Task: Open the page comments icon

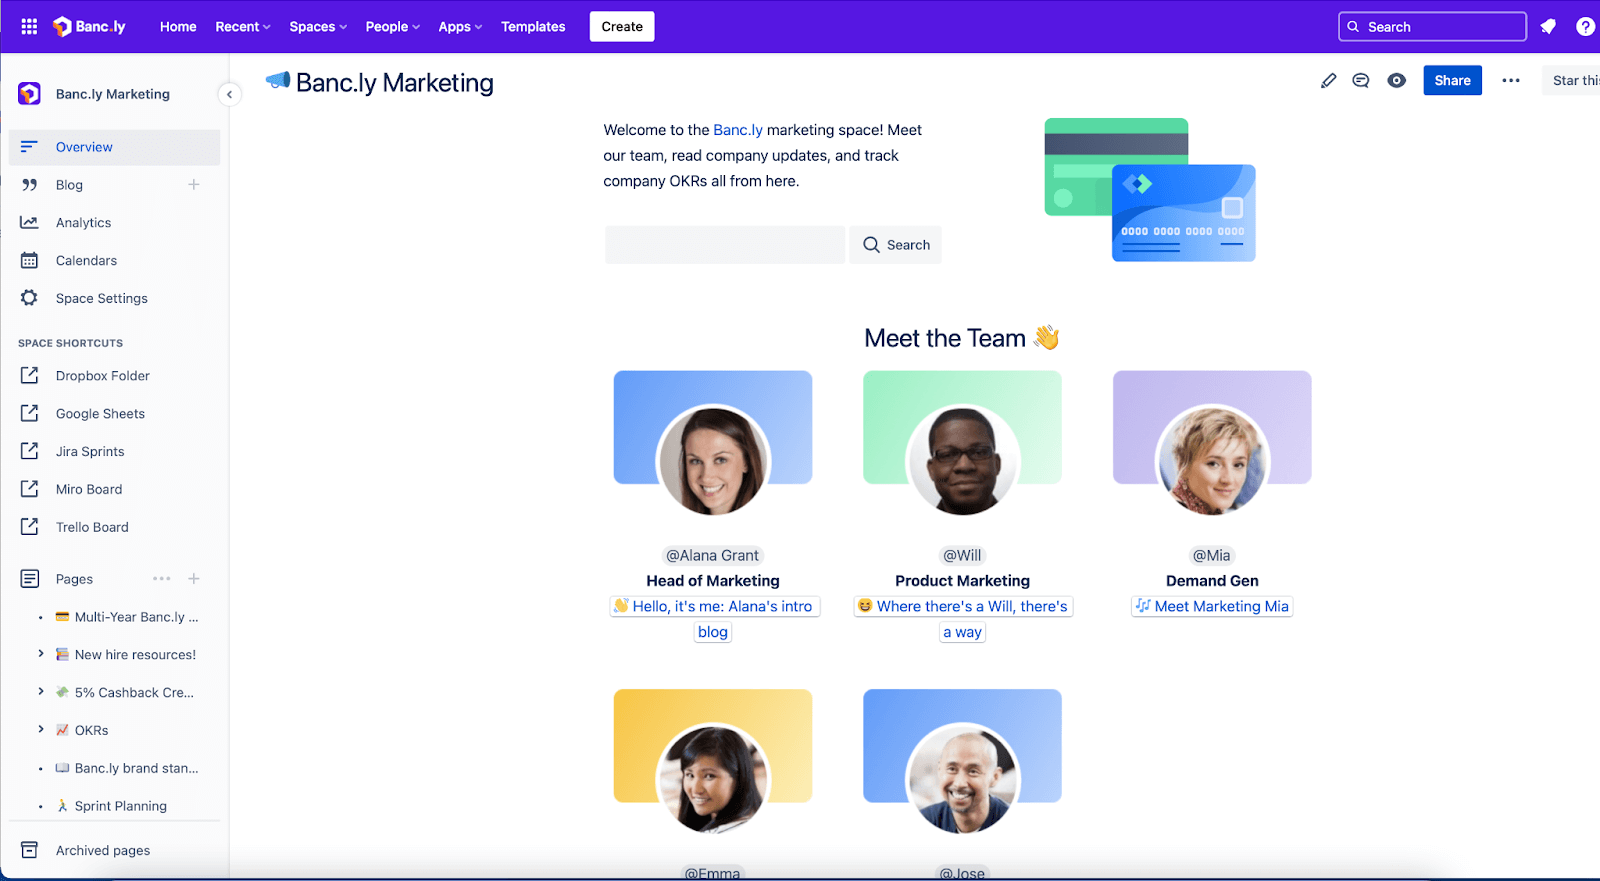Action: click(1361, 81)
